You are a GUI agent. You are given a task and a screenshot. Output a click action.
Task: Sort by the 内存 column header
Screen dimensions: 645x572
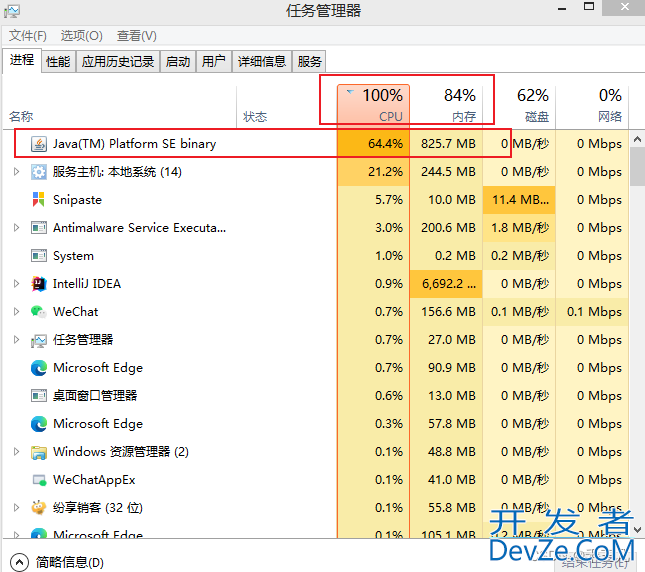click(x=446, y=105)
